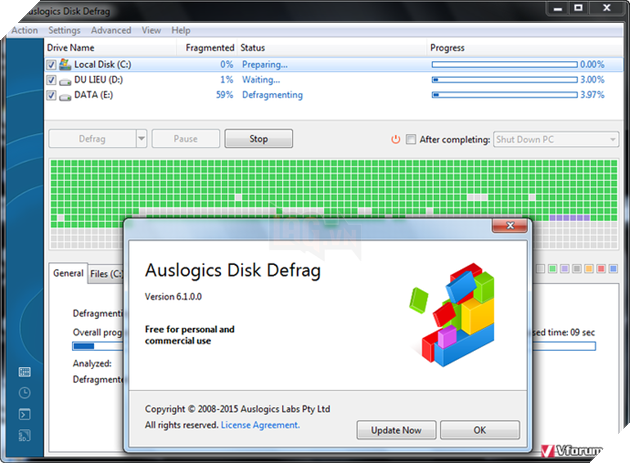Click the Stop button
630x463 pixels.
(x=258, y=139)
